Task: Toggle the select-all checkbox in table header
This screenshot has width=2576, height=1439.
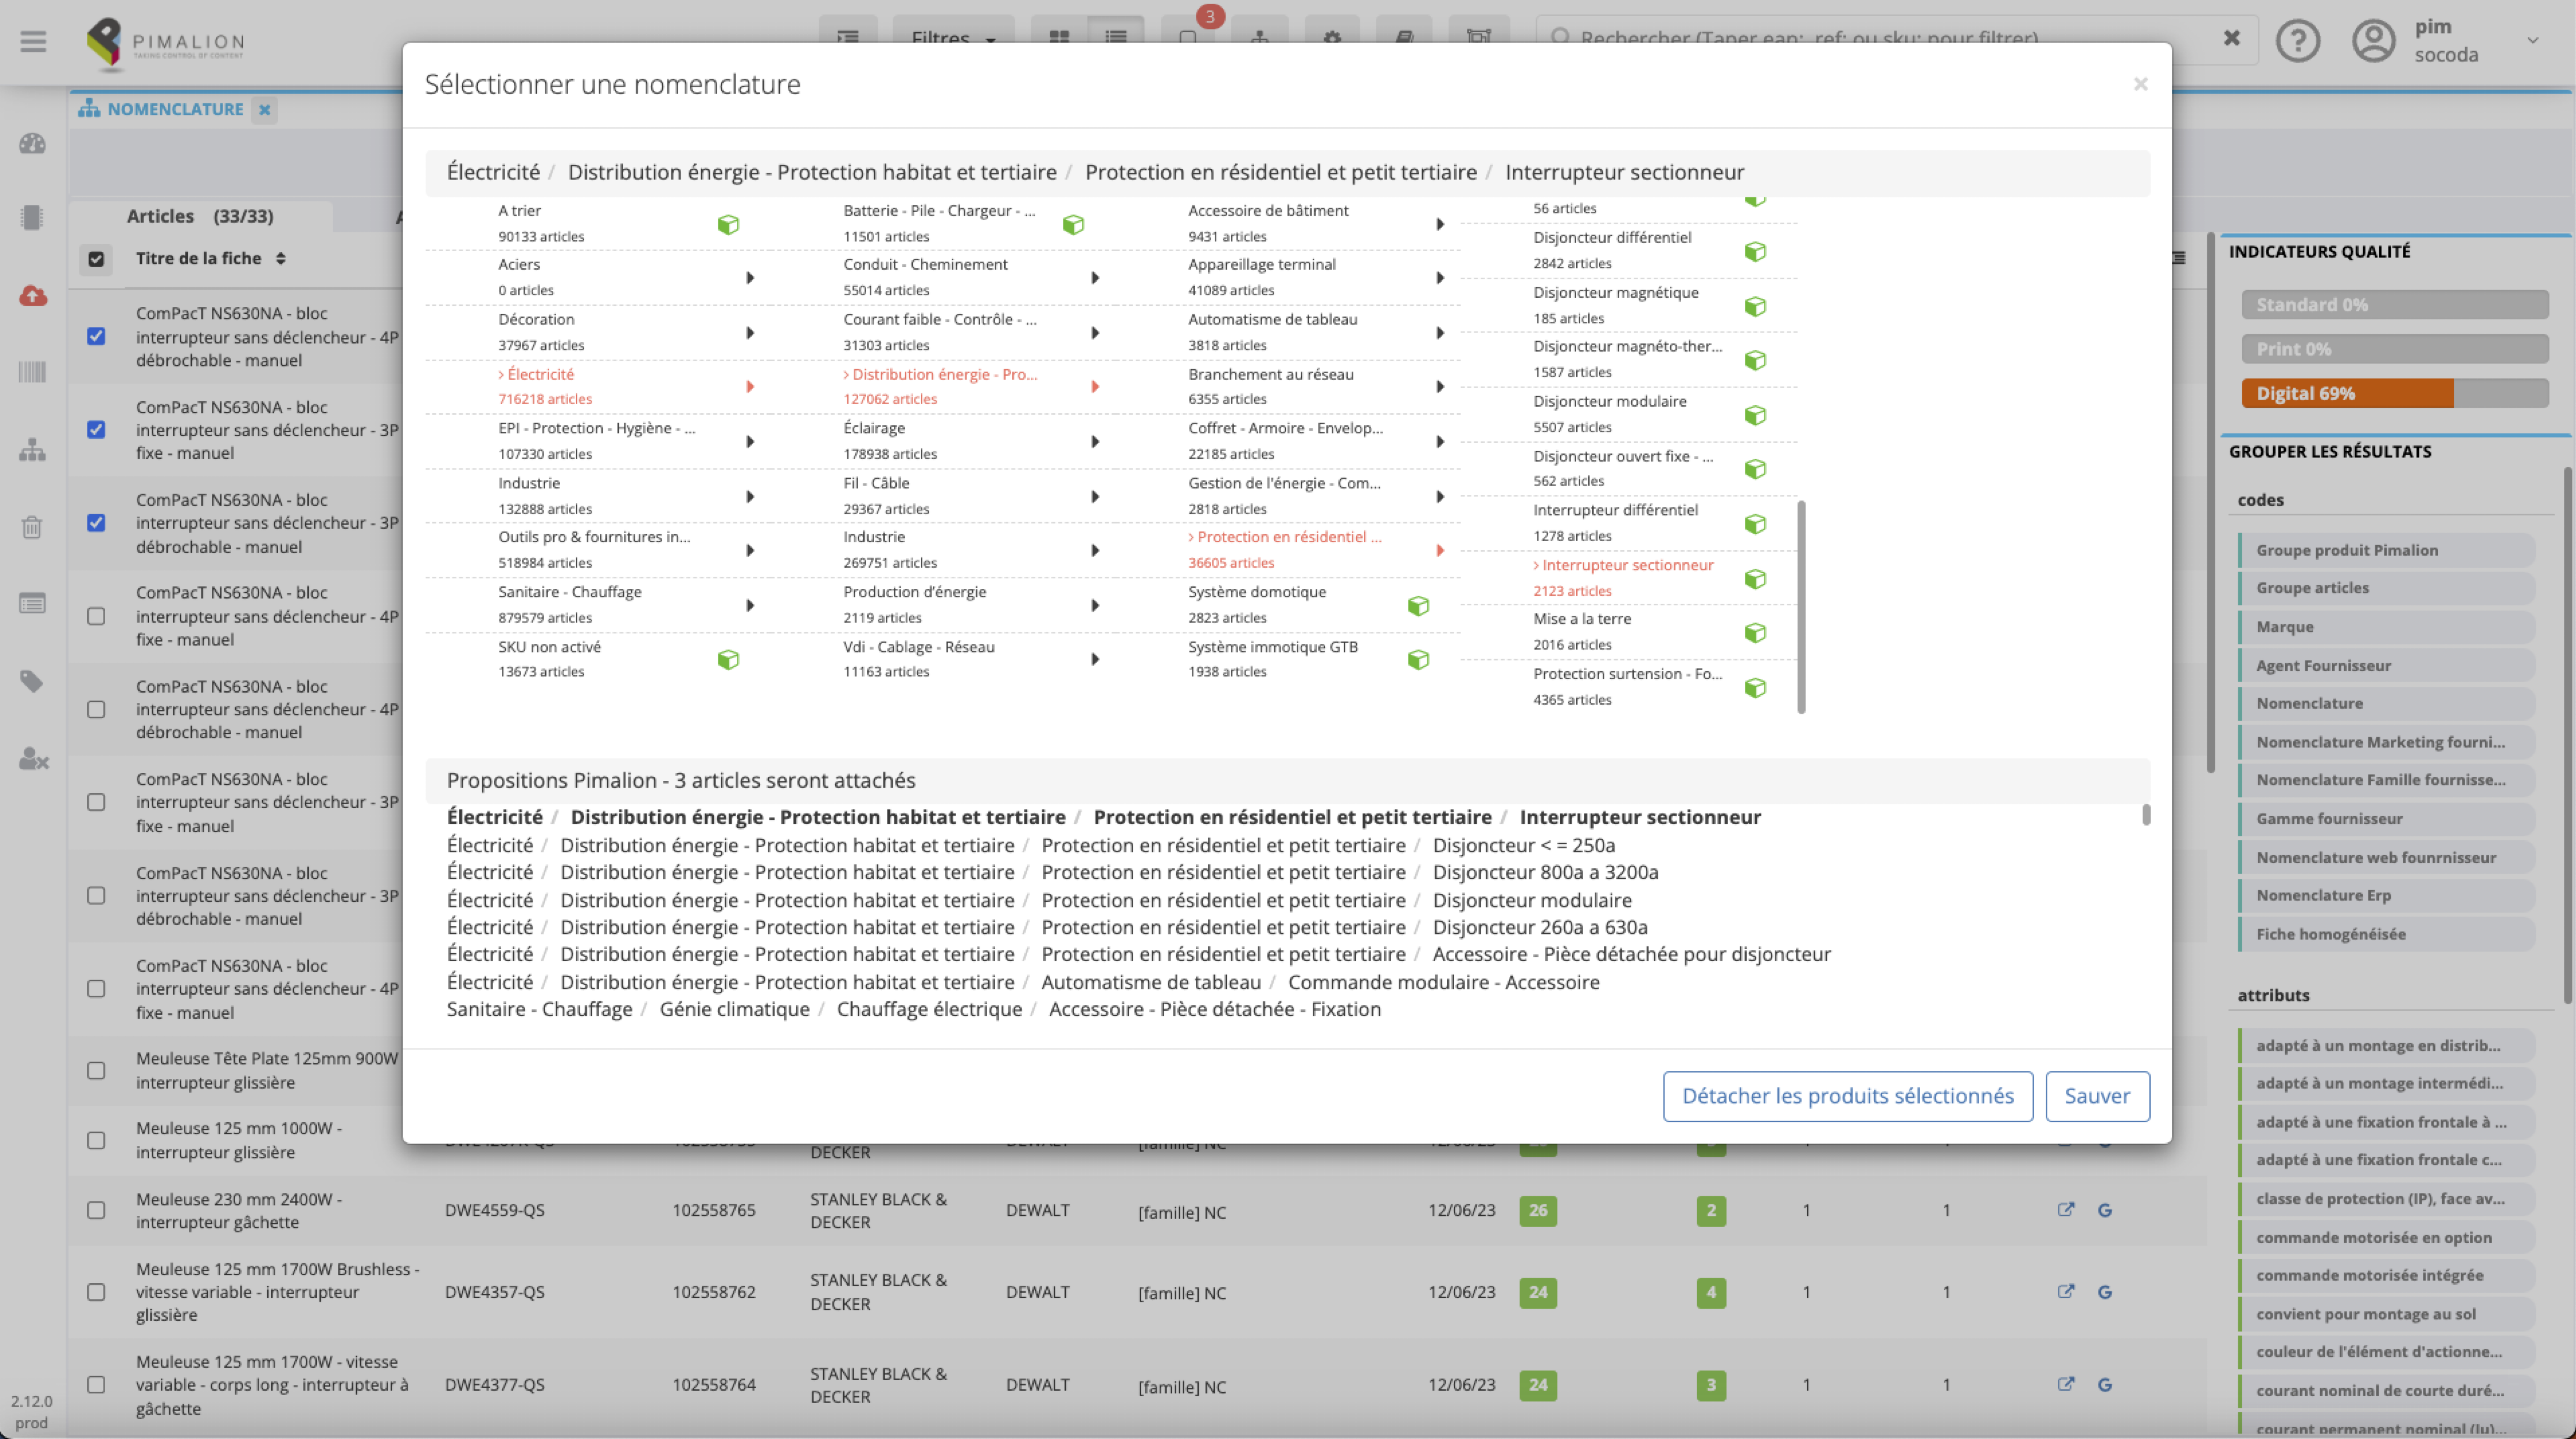Action: (x=96, y=259)
